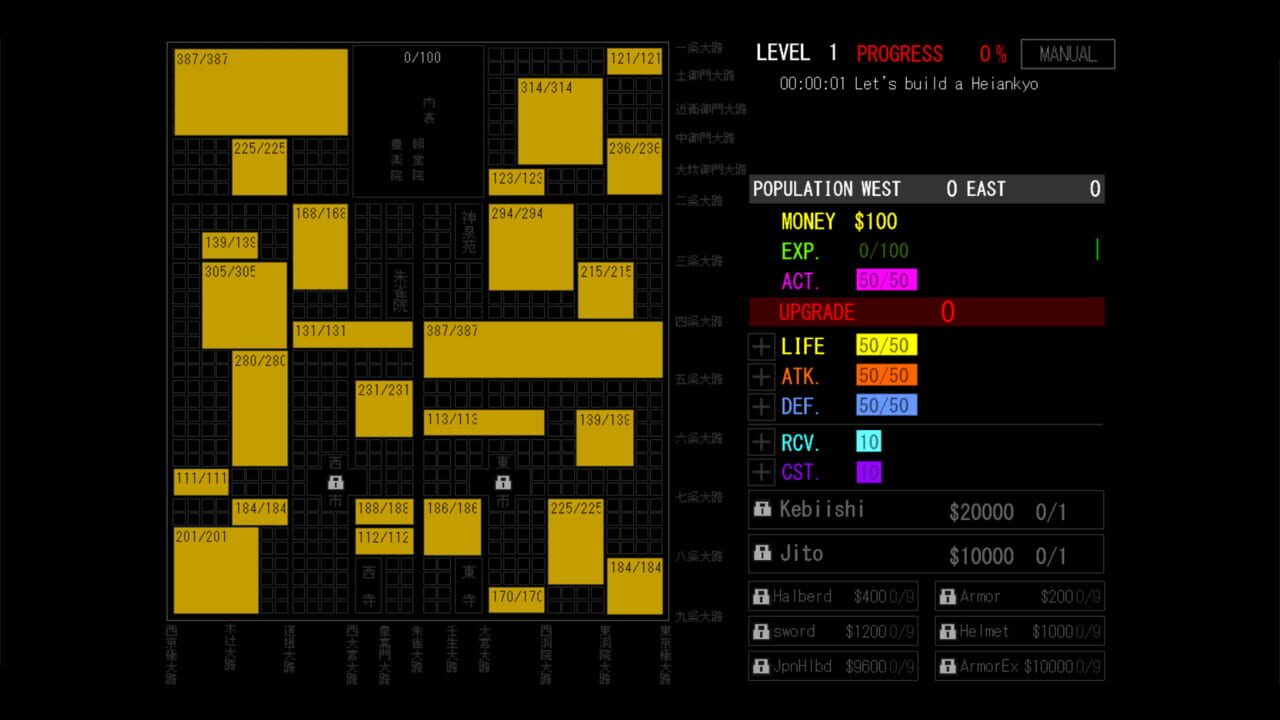Screen dimensions: 1280x720
Task: Click the lock icon next to Helmet
Action: (x=948, y=632)
